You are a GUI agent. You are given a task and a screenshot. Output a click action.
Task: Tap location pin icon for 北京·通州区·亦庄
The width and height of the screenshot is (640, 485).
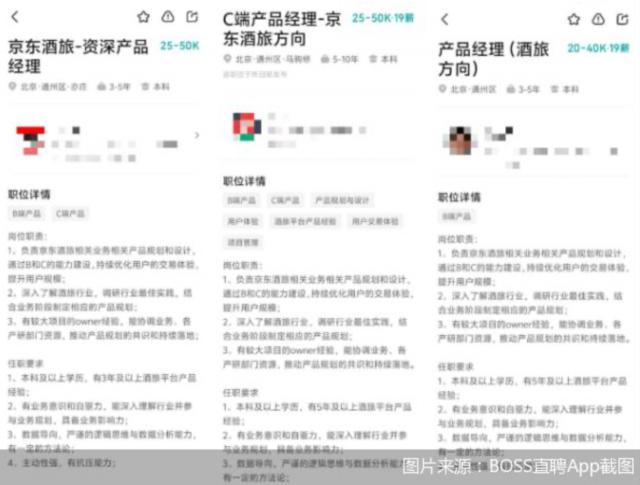(13, 87)
